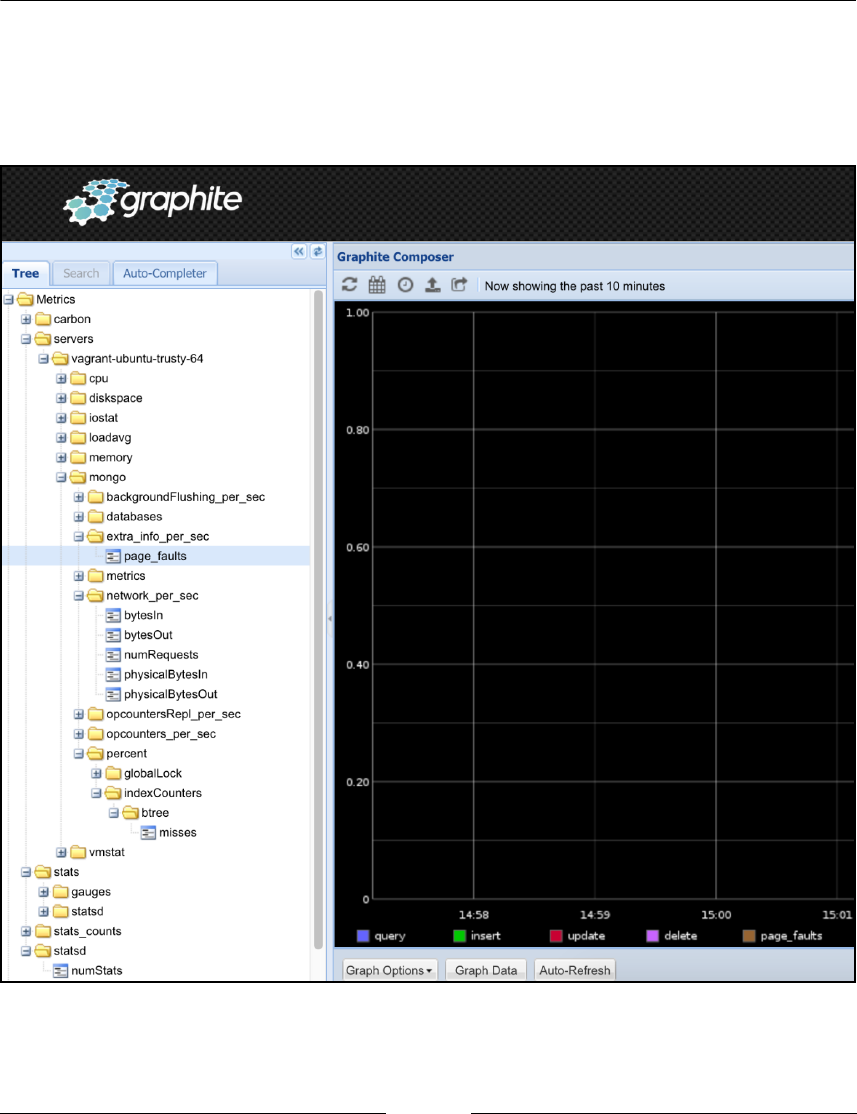Click the share graph URL icon
857x1114 pixels.
460,285
